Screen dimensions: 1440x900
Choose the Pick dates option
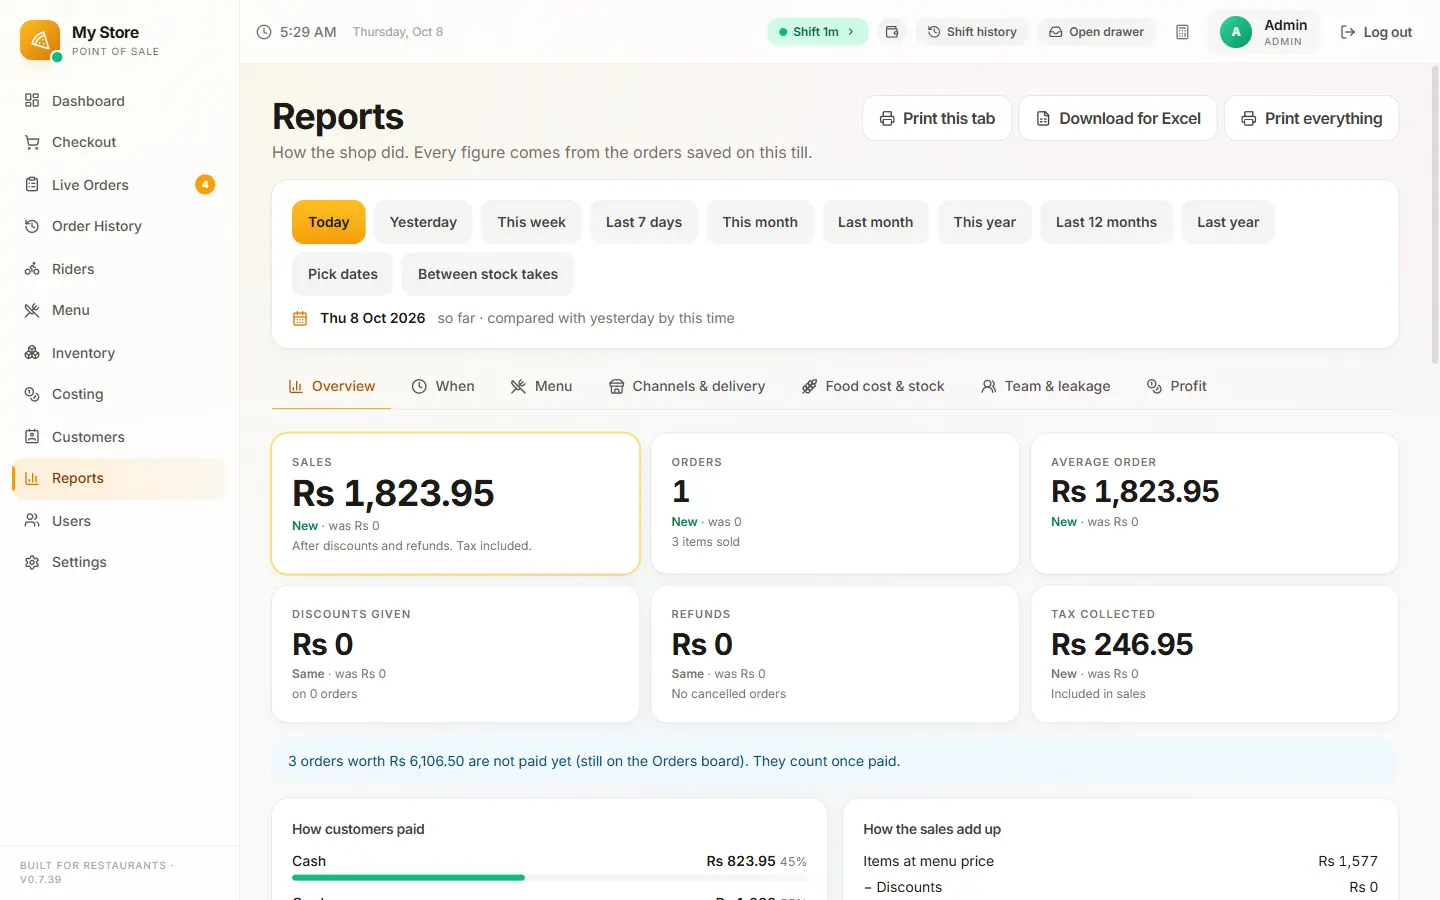(x=343, y=274)
